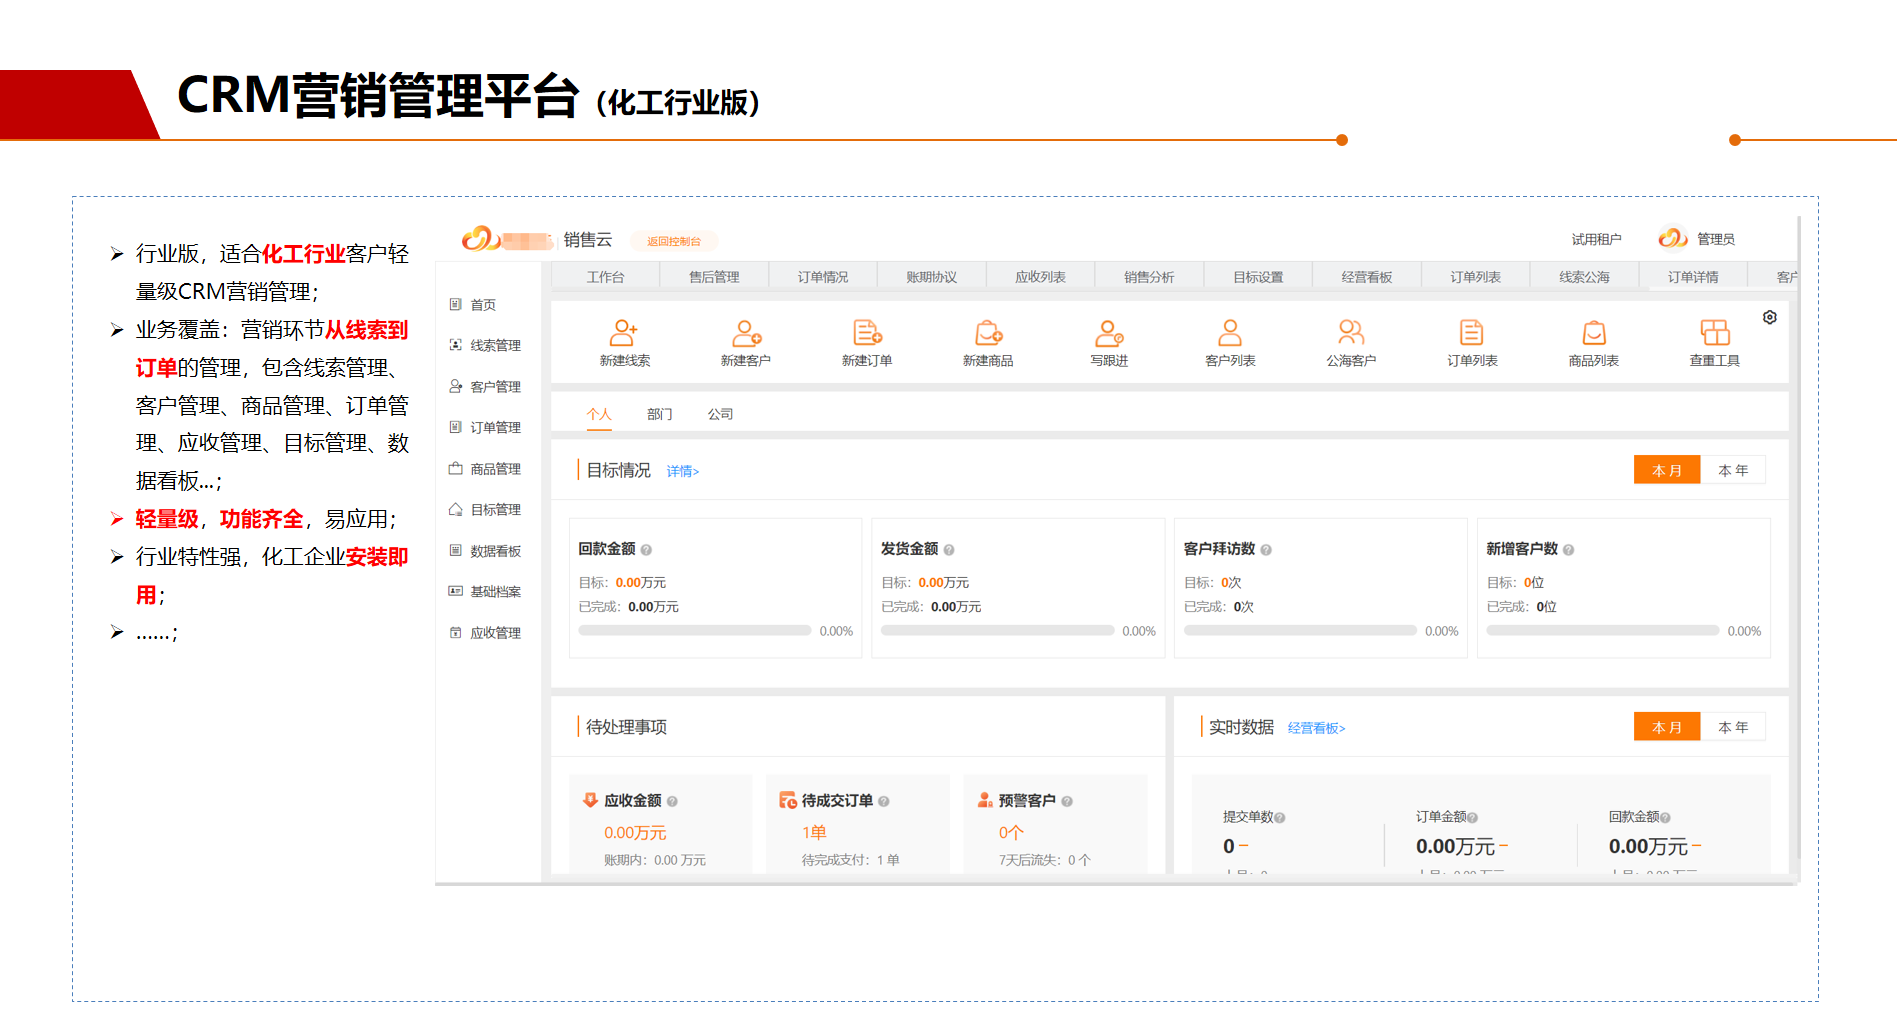1897x1017 pixels.
Task: Select the 部门 scope tab
Action: point(660,414)
